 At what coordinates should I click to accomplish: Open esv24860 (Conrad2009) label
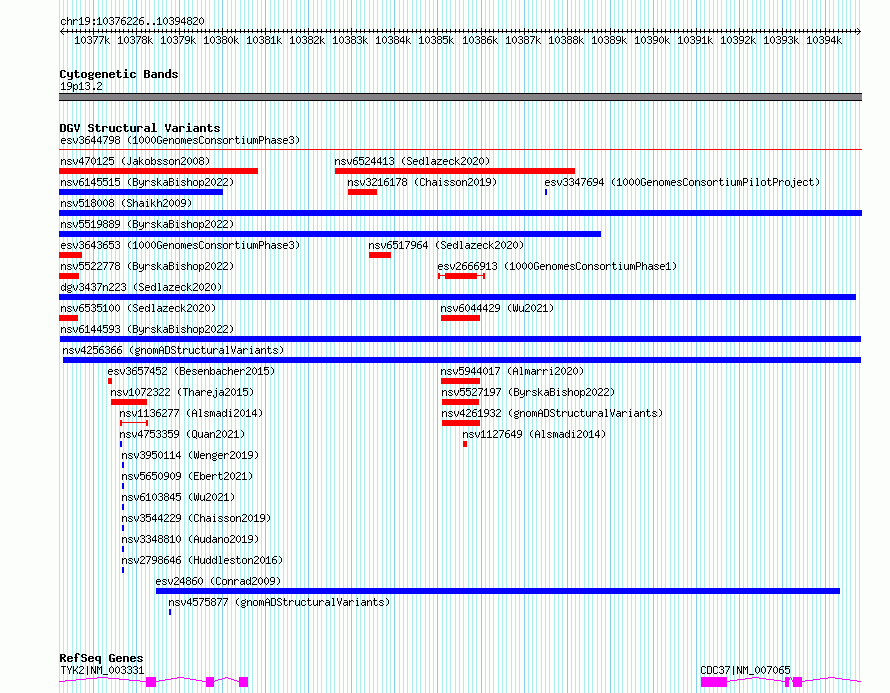tap(219, 581)
